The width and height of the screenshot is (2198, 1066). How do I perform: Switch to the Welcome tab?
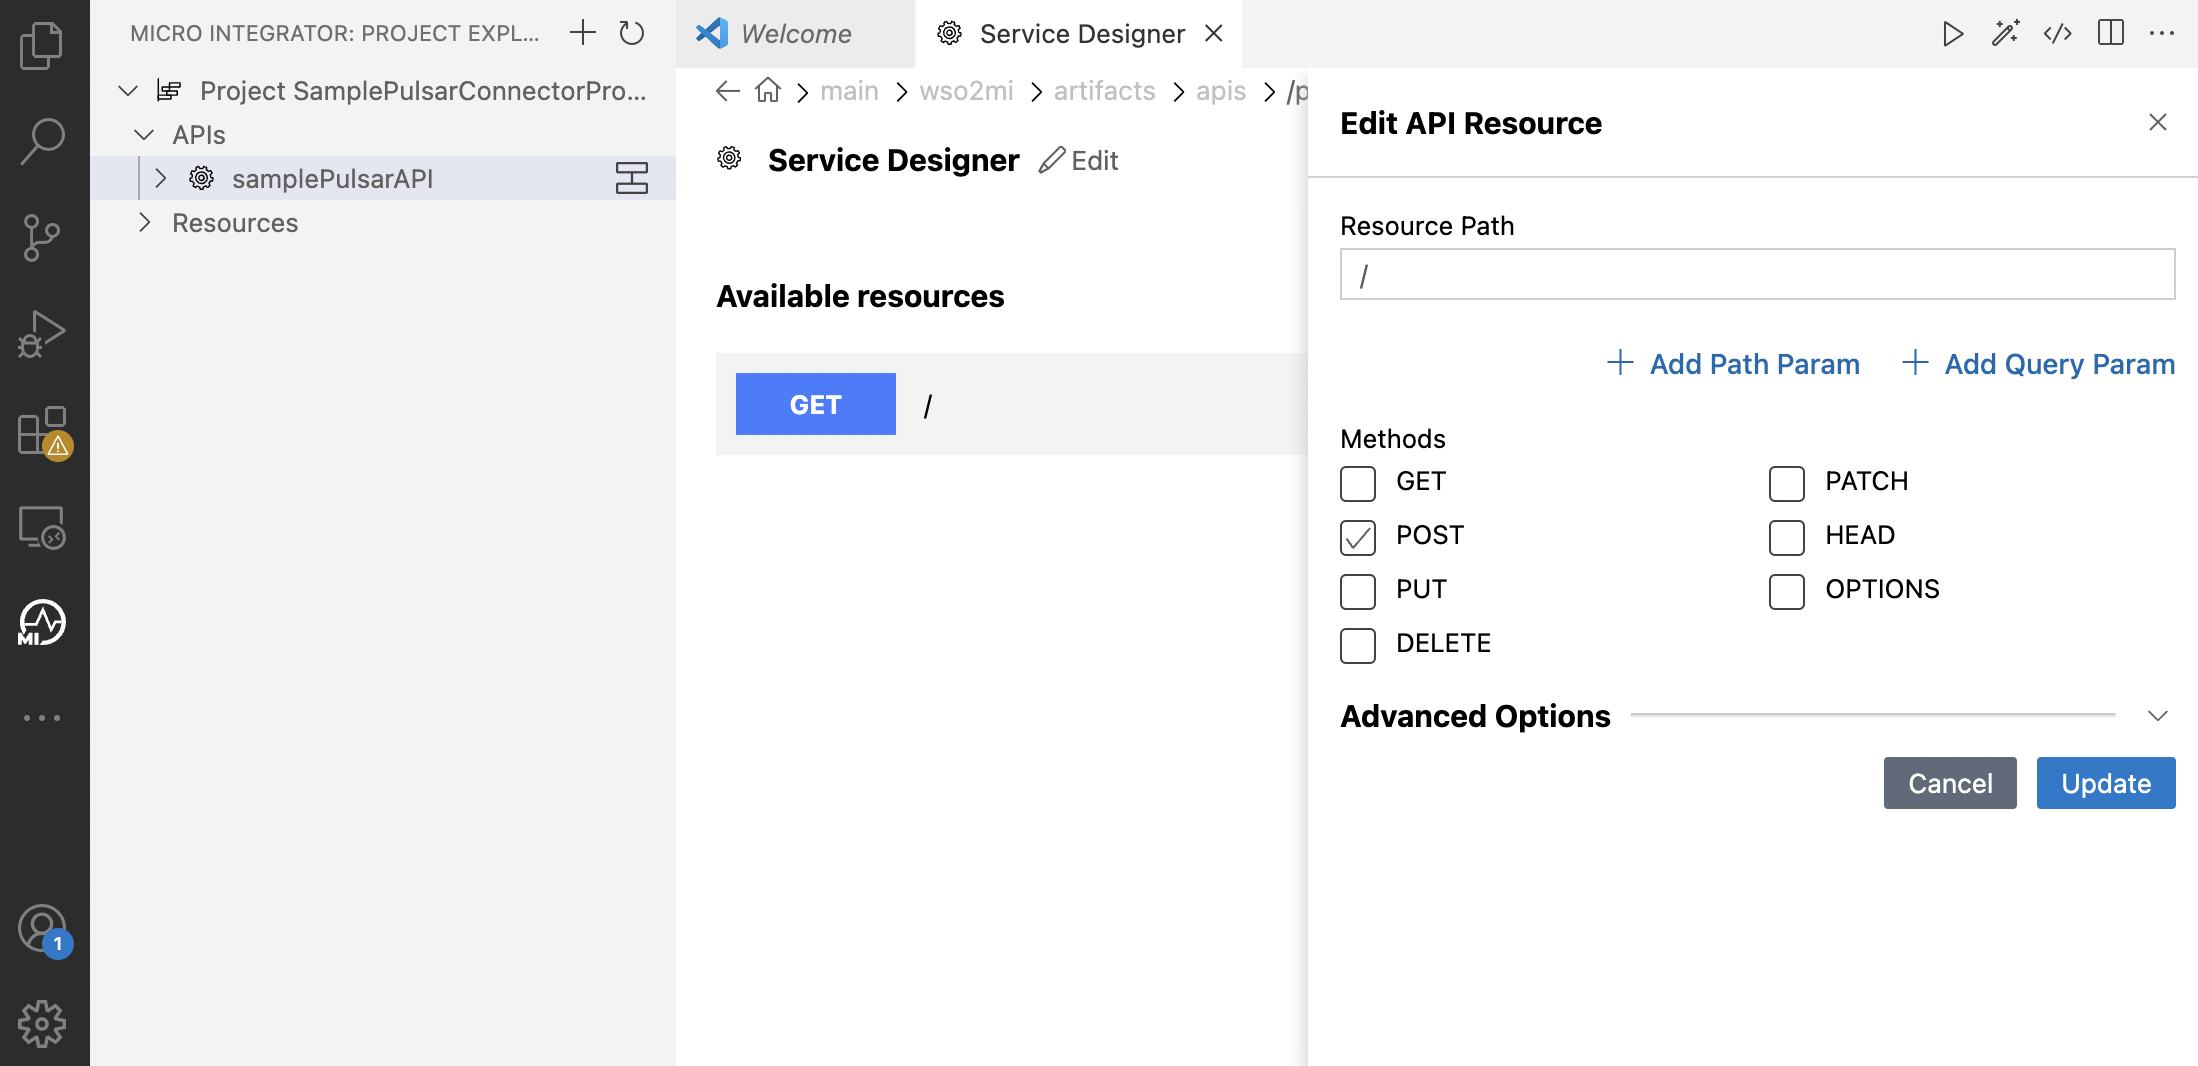[x=795, y=34]
